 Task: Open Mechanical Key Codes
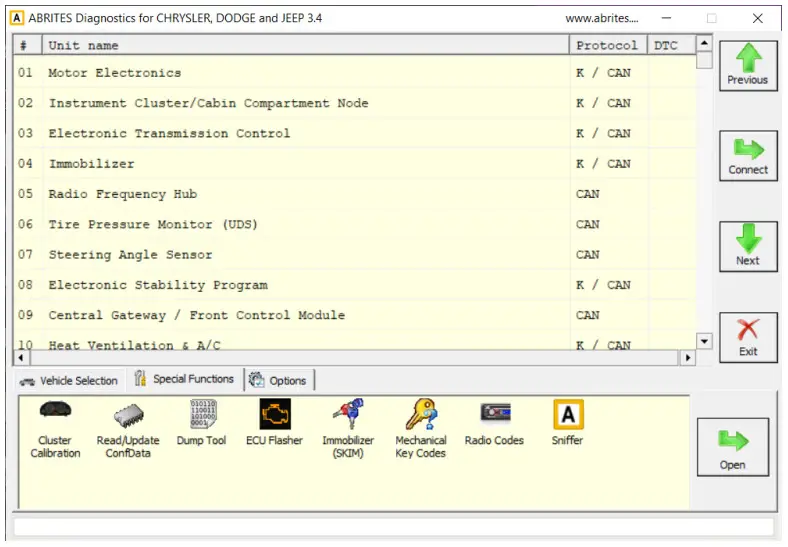pos(421,429)
